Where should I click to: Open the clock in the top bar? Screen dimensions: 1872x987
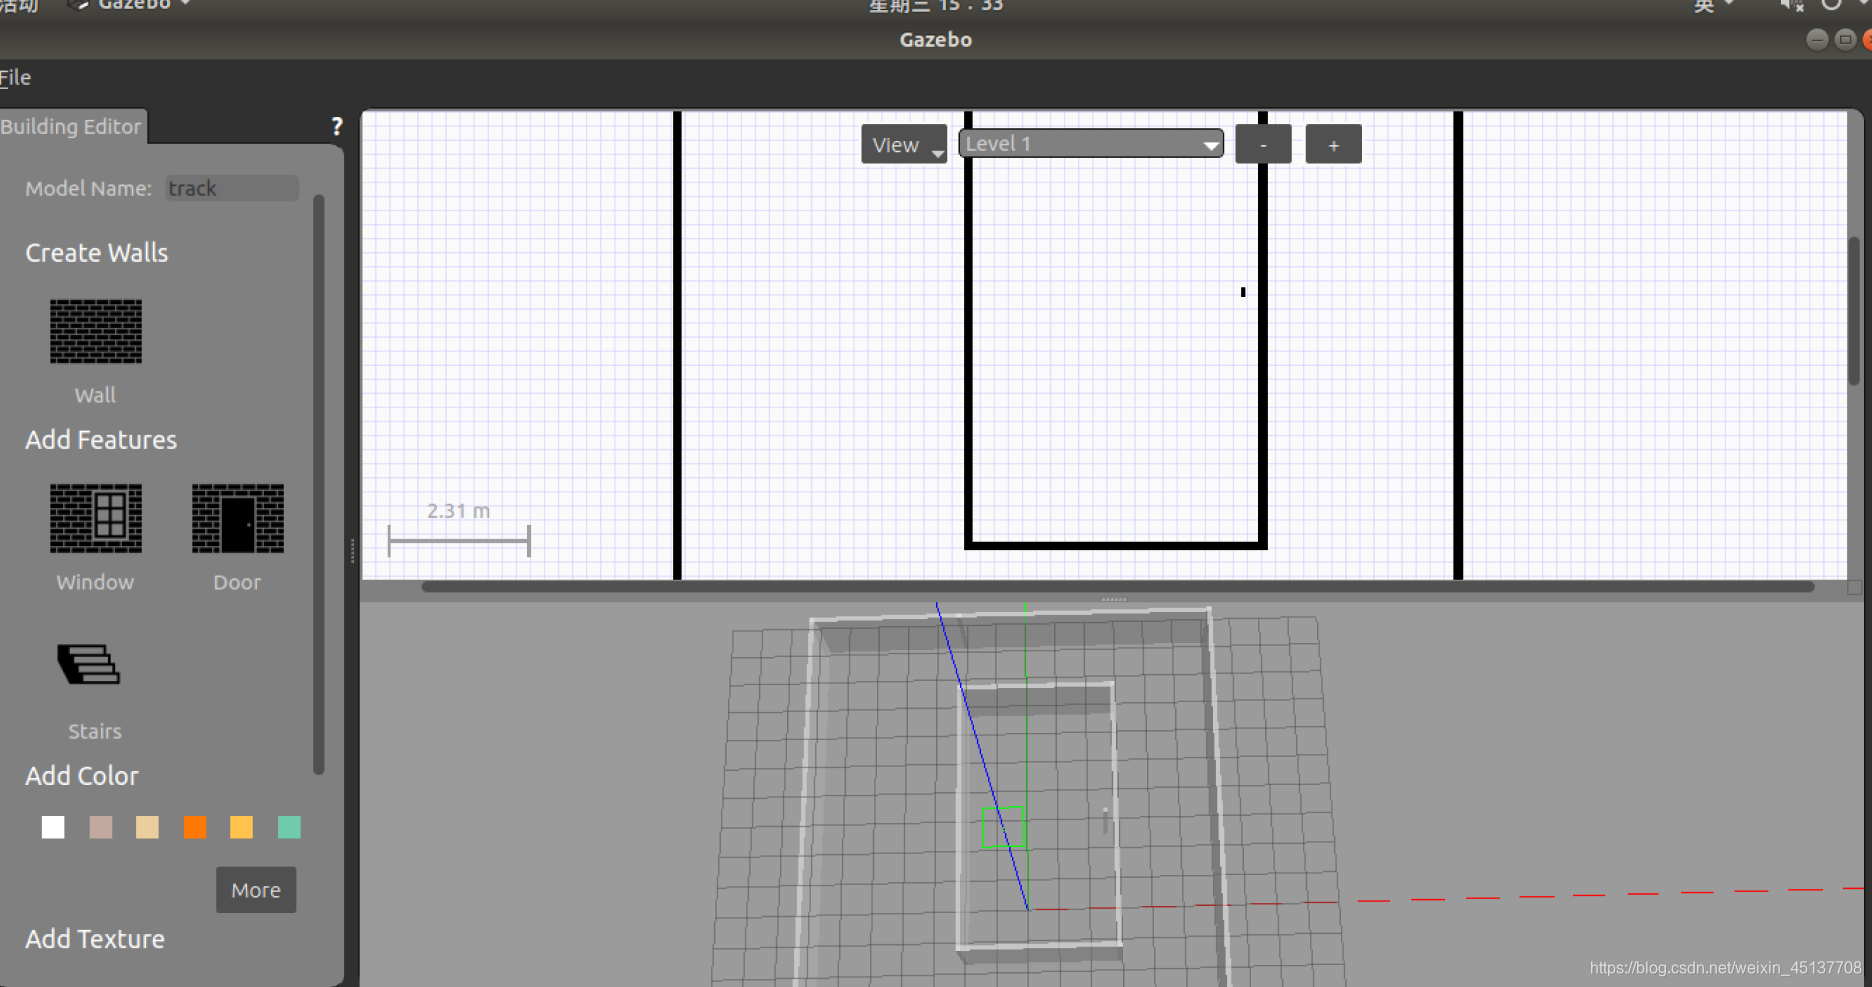[x=935, y=5]
